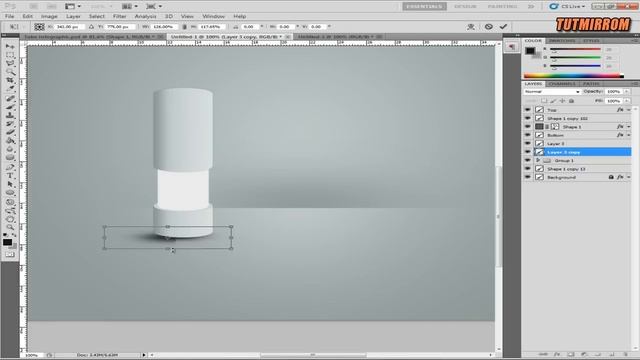Open the Screen Mode dropdown
Image resolution: width=640 pixels, height=360 pixels.
coord(154,6)
